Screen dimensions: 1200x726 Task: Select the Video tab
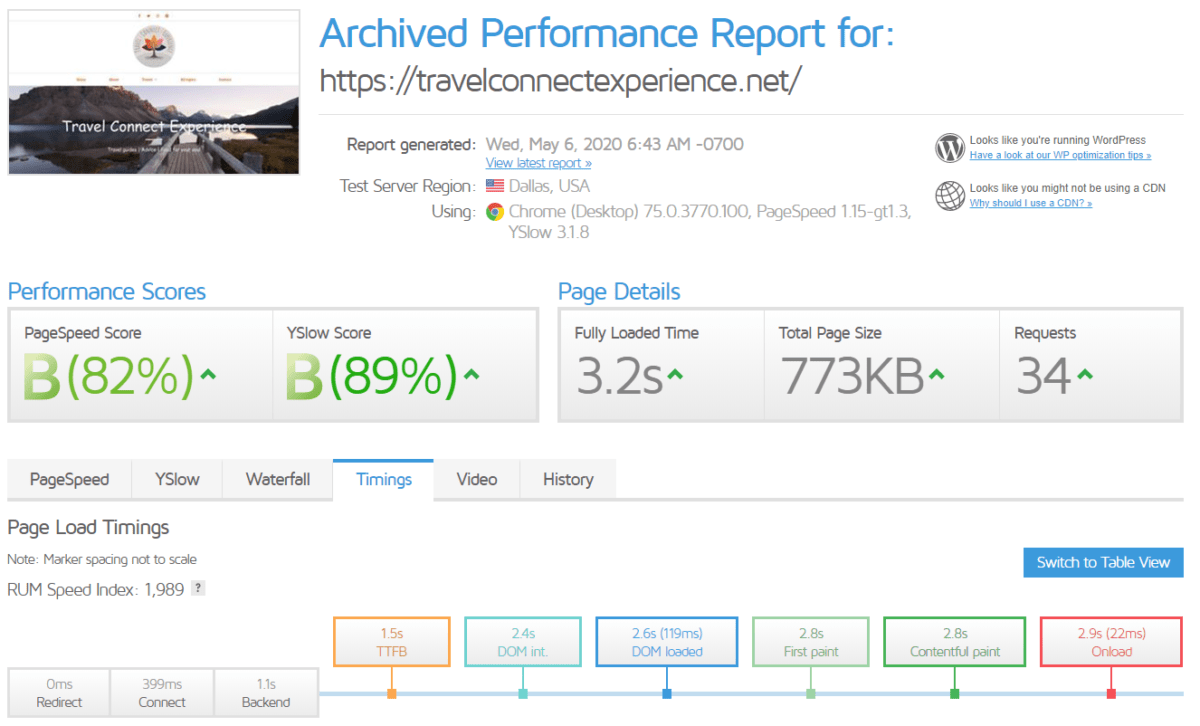tap(476, 479)
